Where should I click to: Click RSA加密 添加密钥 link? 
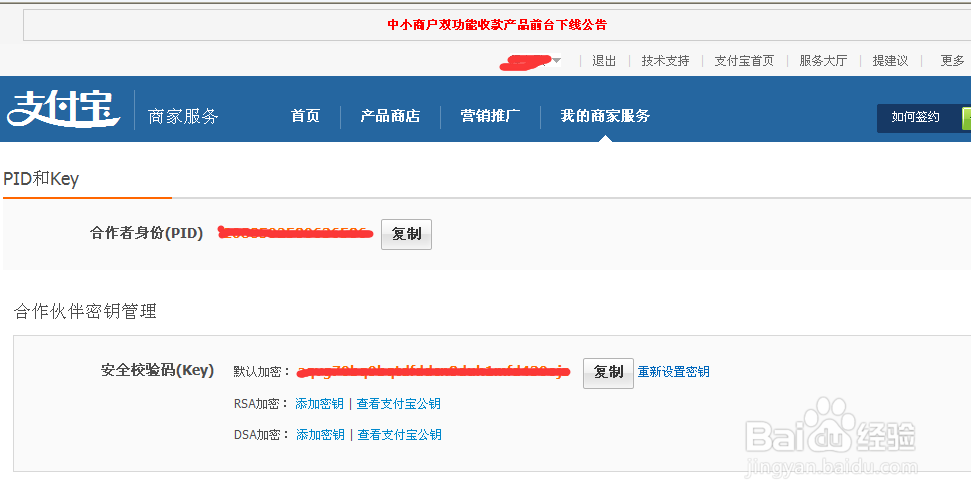(x=320, y=404)
